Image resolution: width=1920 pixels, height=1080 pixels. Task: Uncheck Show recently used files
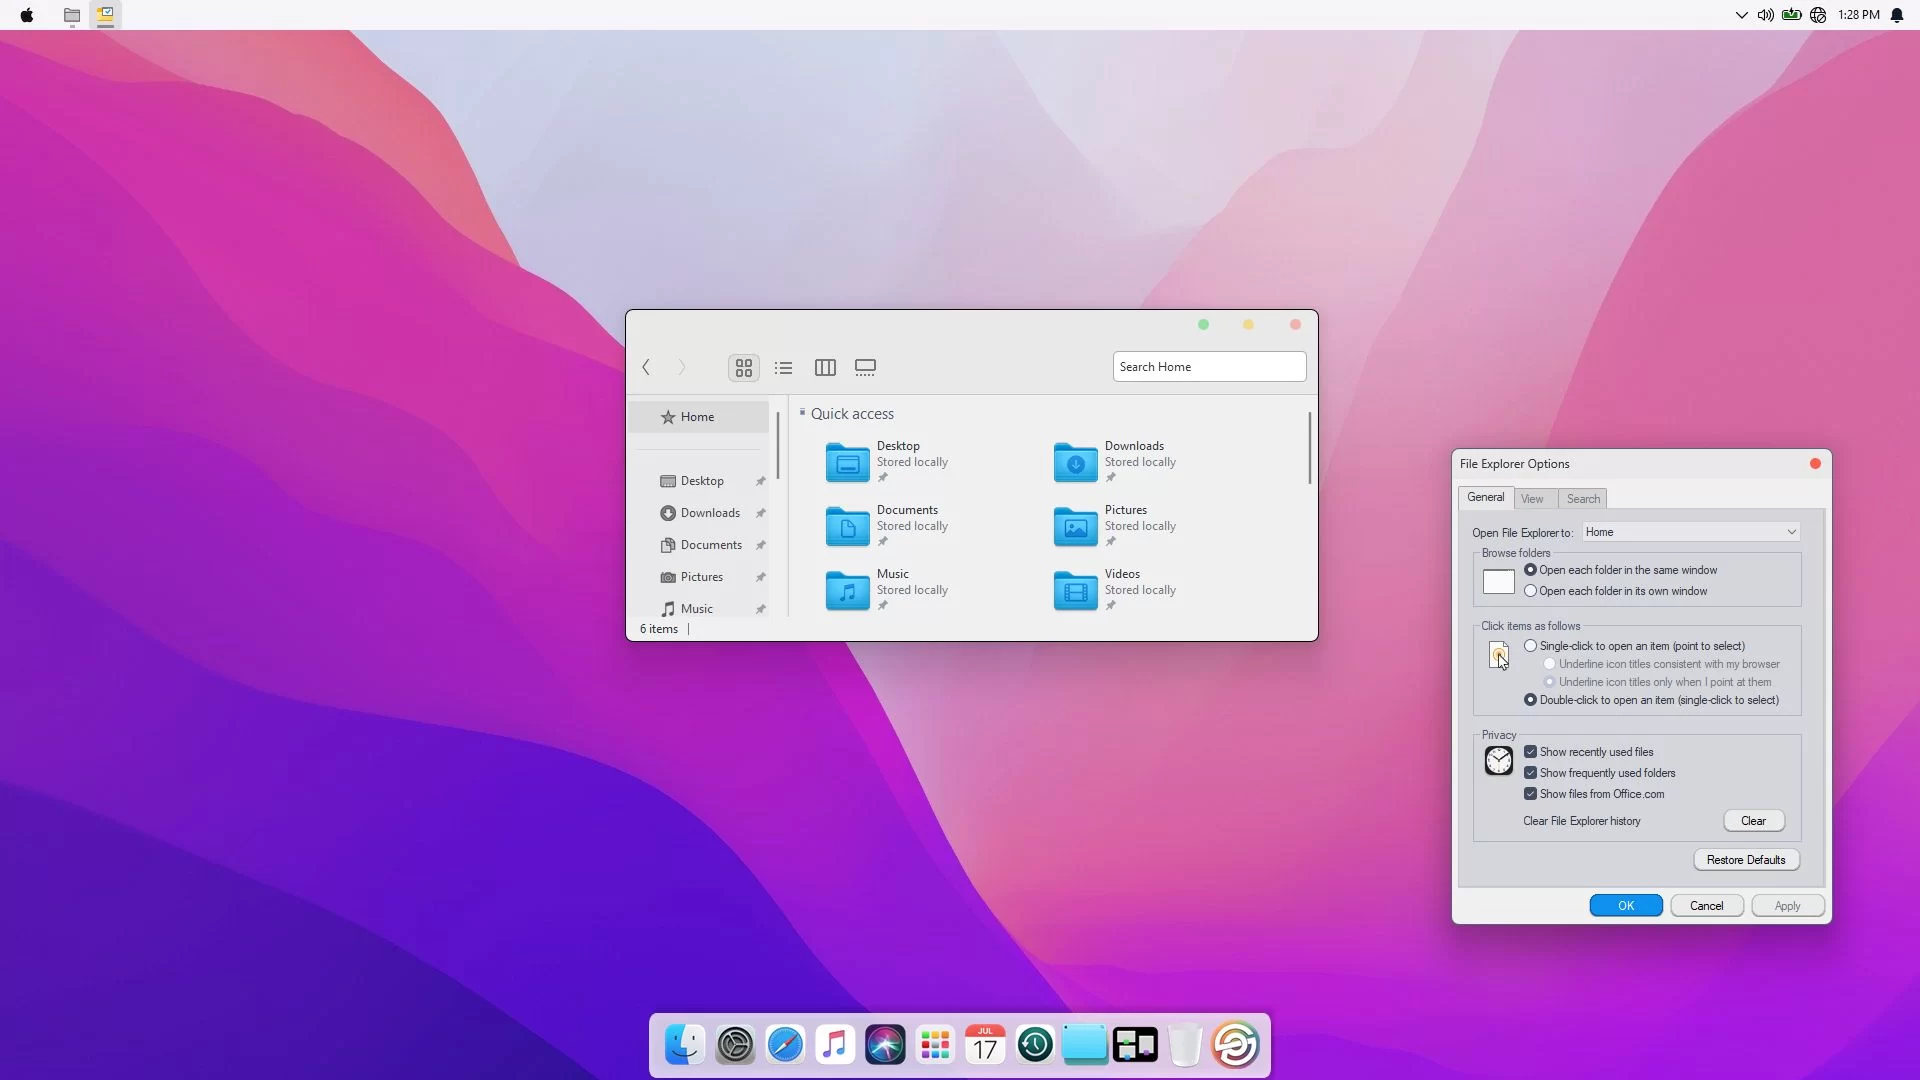(x=1530, y=752)
